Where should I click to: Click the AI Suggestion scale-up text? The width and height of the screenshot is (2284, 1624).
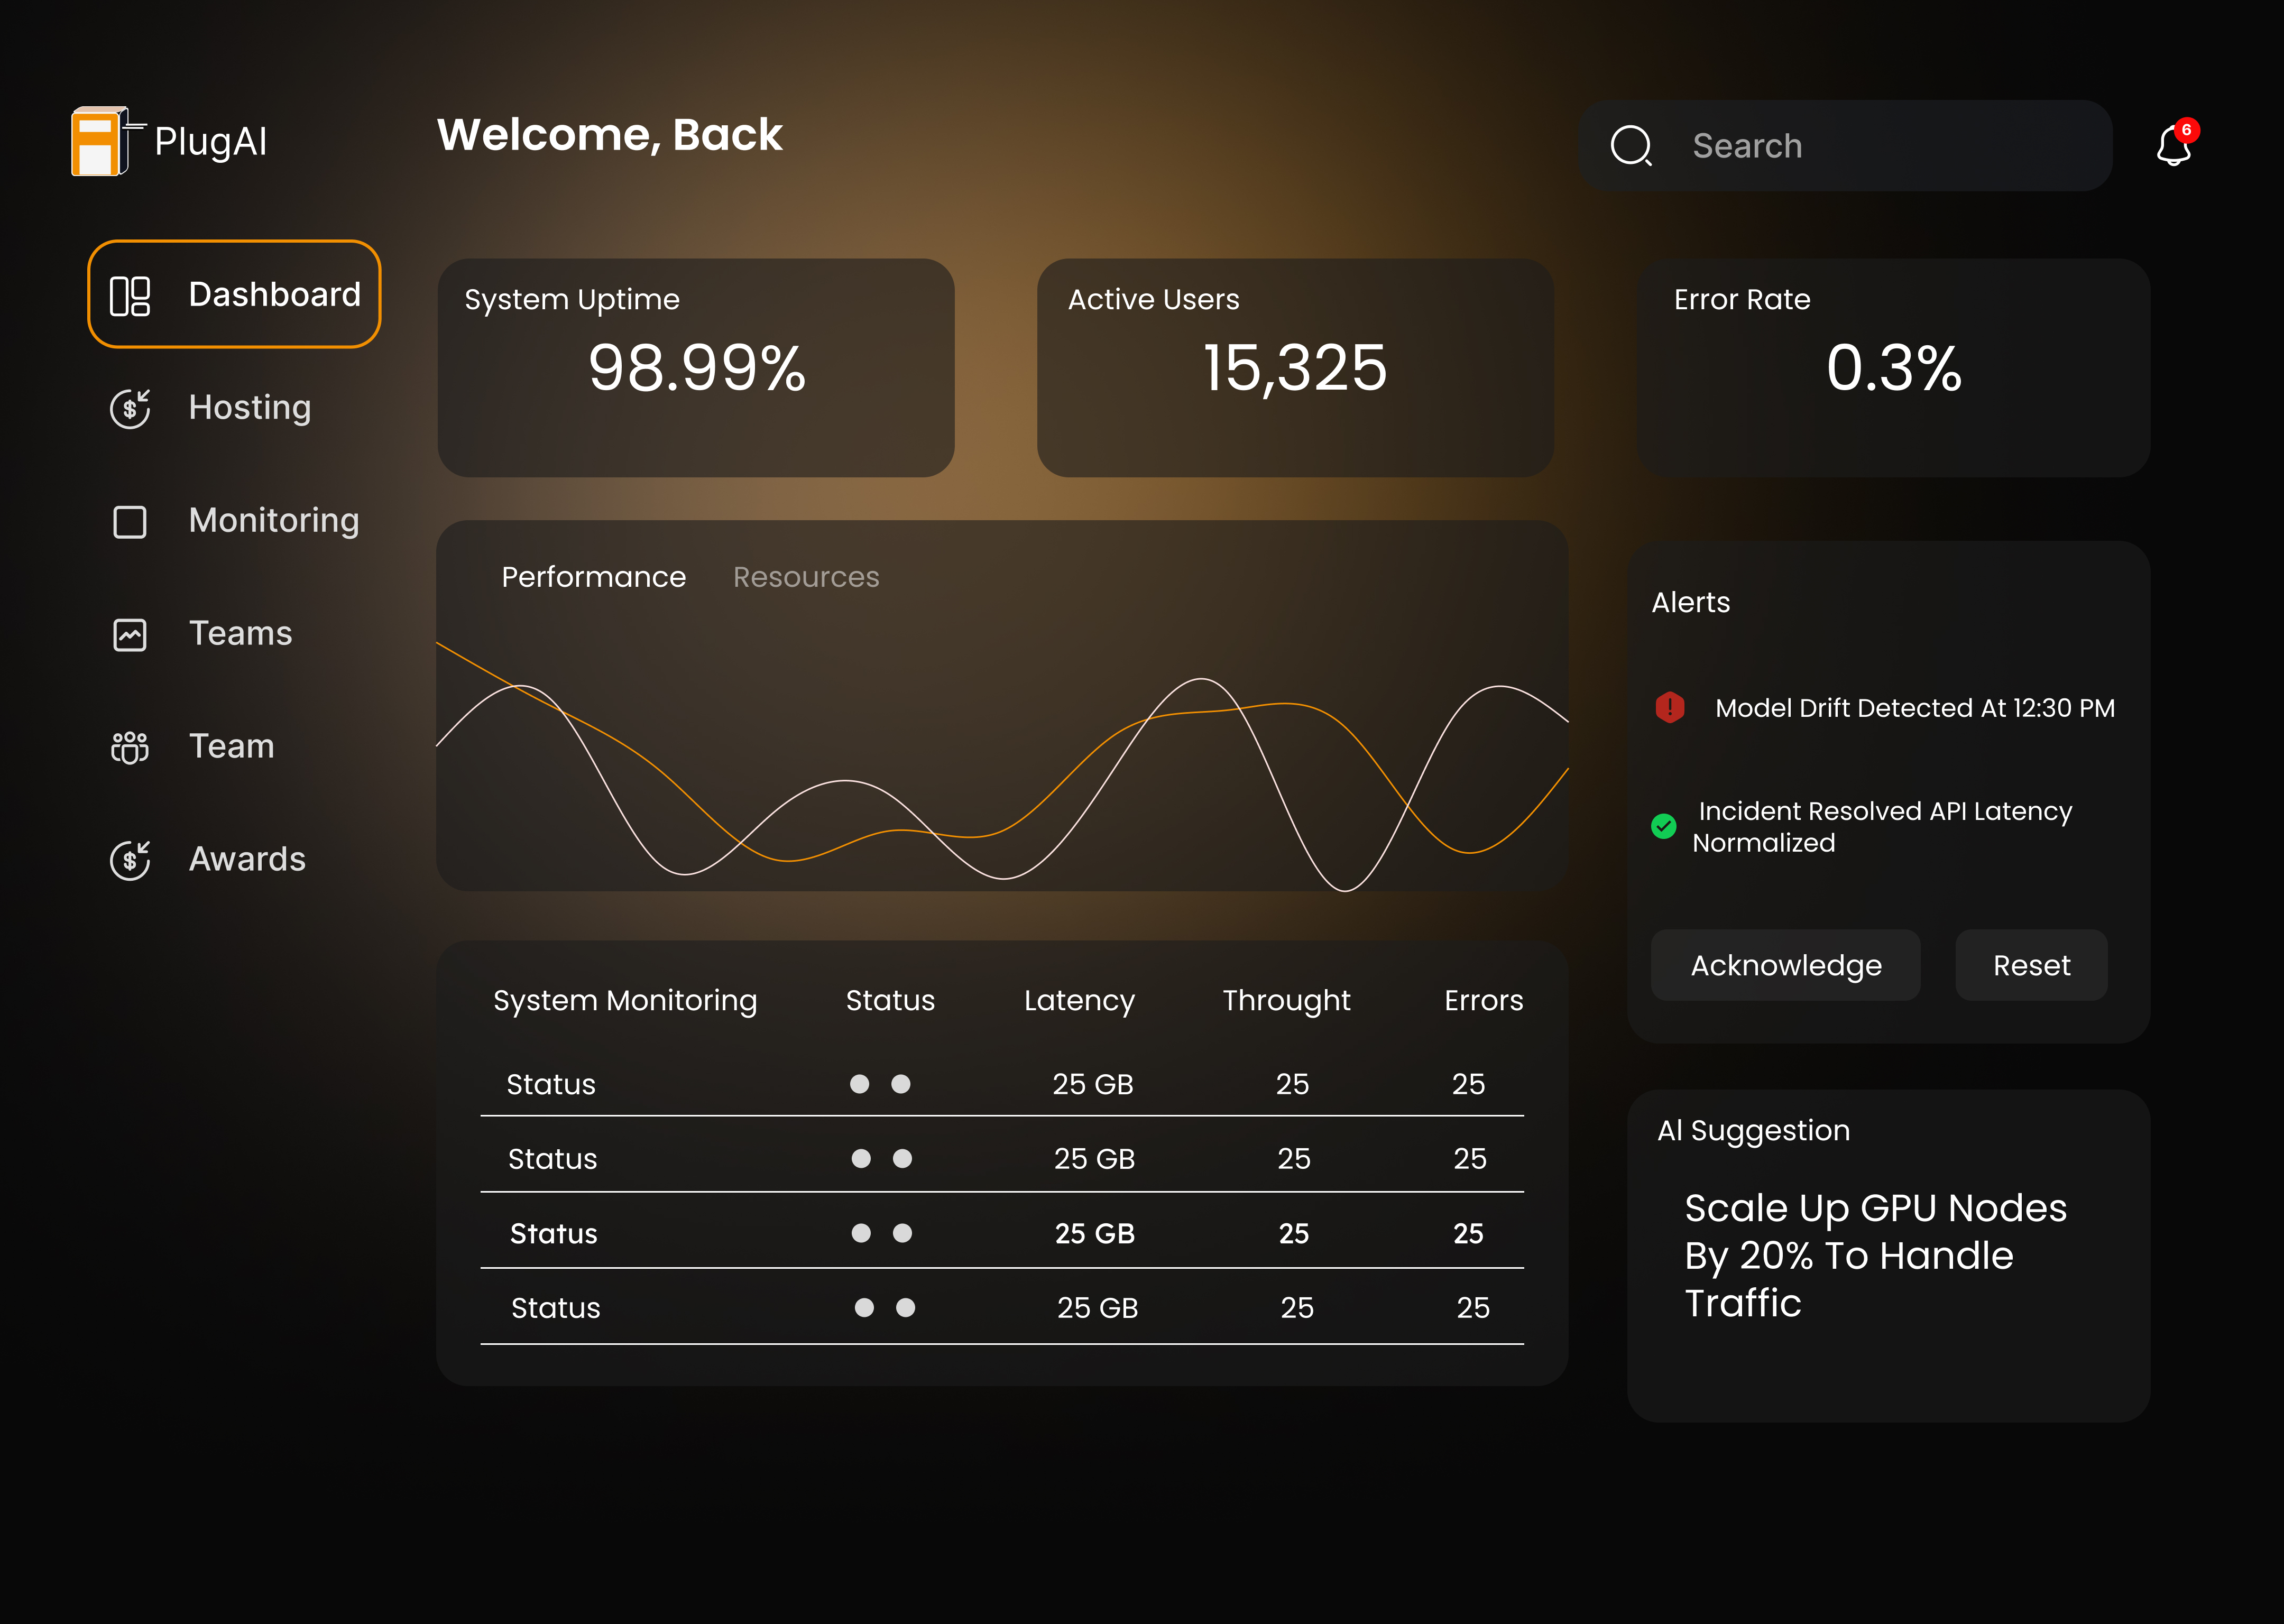click(x=1875, y=1255)
